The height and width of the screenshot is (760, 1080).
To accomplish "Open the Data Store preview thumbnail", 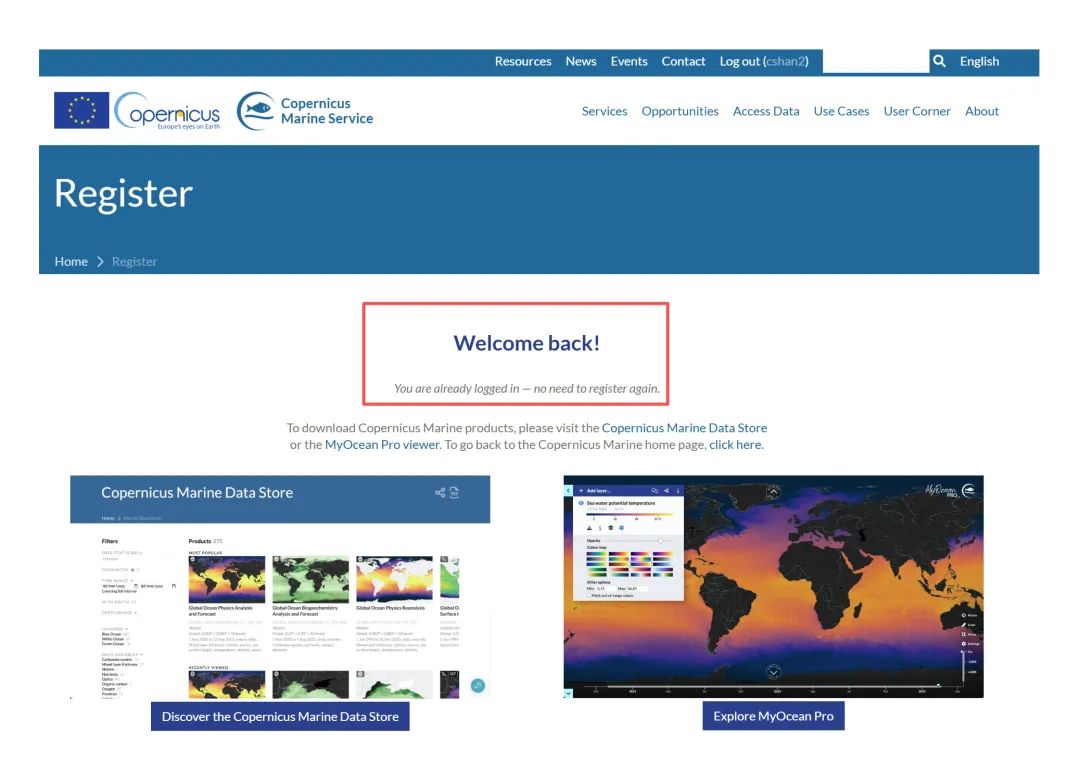I will tap(280, 587).
